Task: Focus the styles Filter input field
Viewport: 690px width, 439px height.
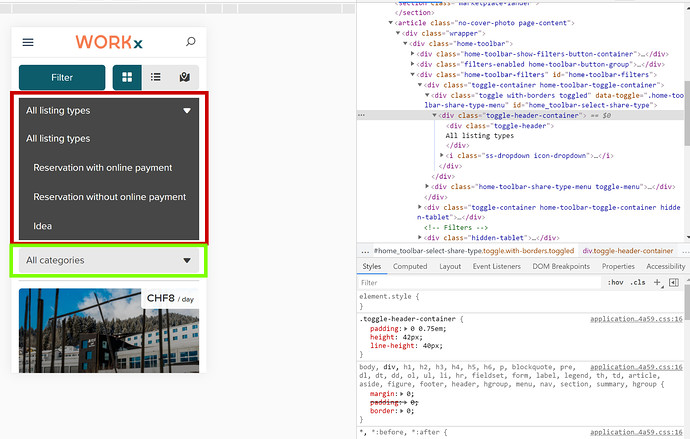Action: click(480, 283)
